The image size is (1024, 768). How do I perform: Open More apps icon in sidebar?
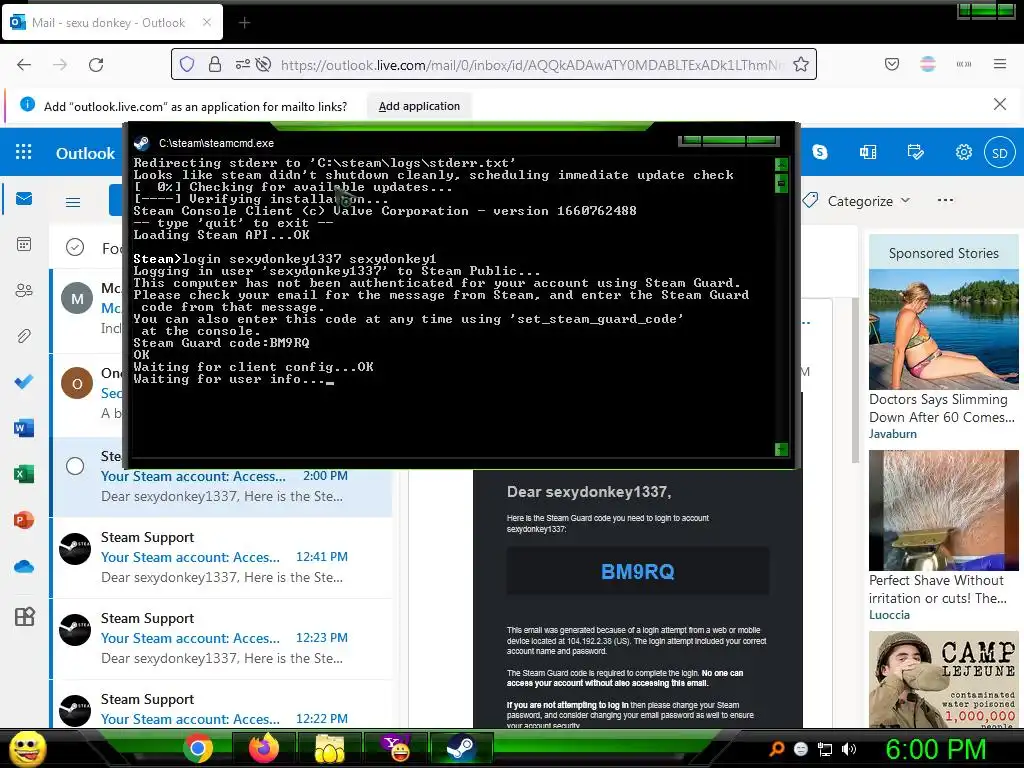click(x=24, y=616)
